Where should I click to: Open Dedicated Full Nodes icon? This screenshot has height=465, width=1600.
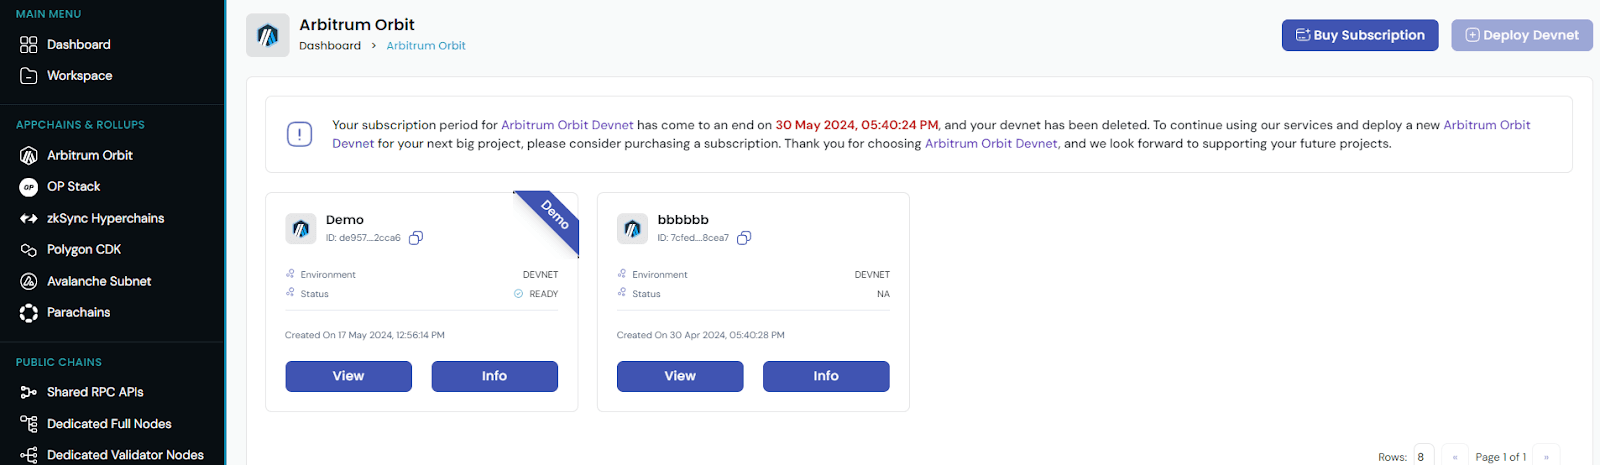(x=29, y=424)
